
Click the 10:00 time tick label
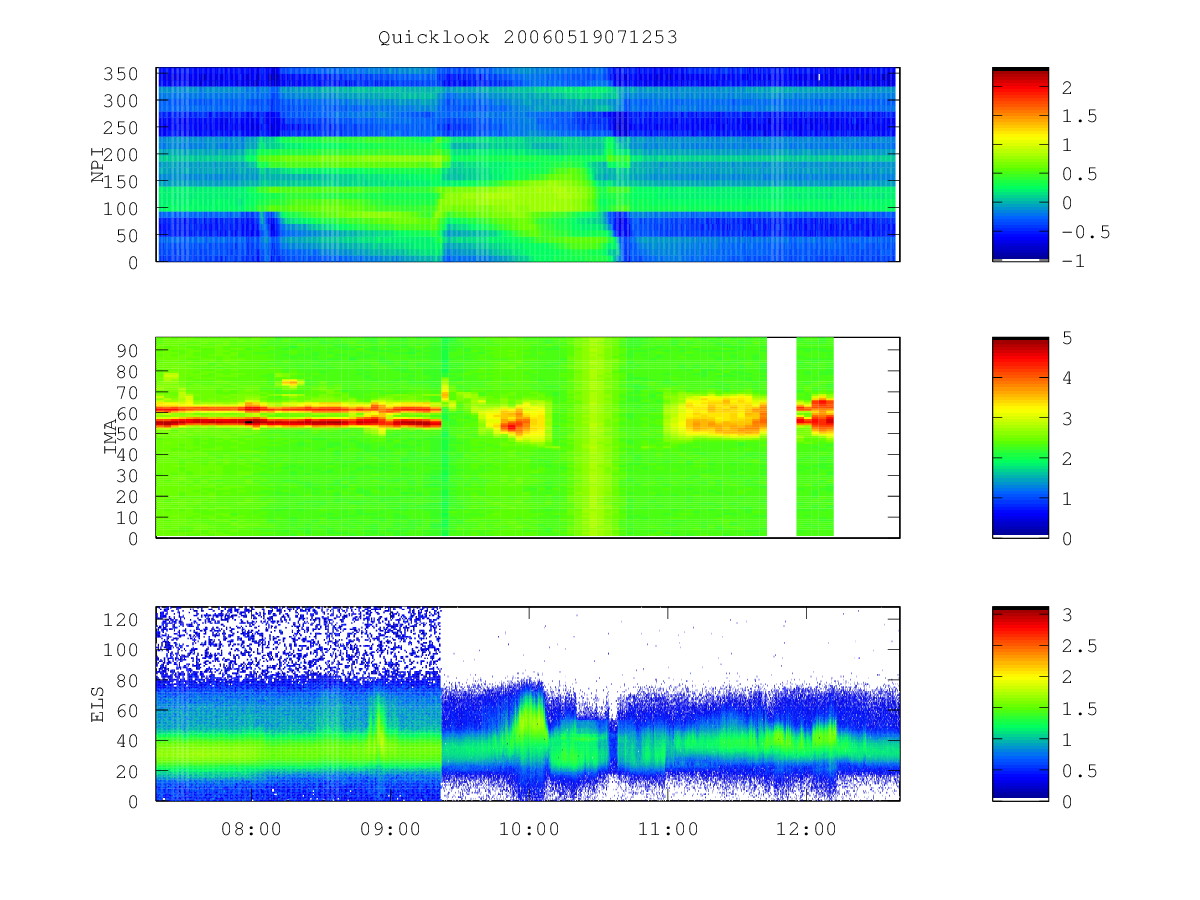coord(529,829)
